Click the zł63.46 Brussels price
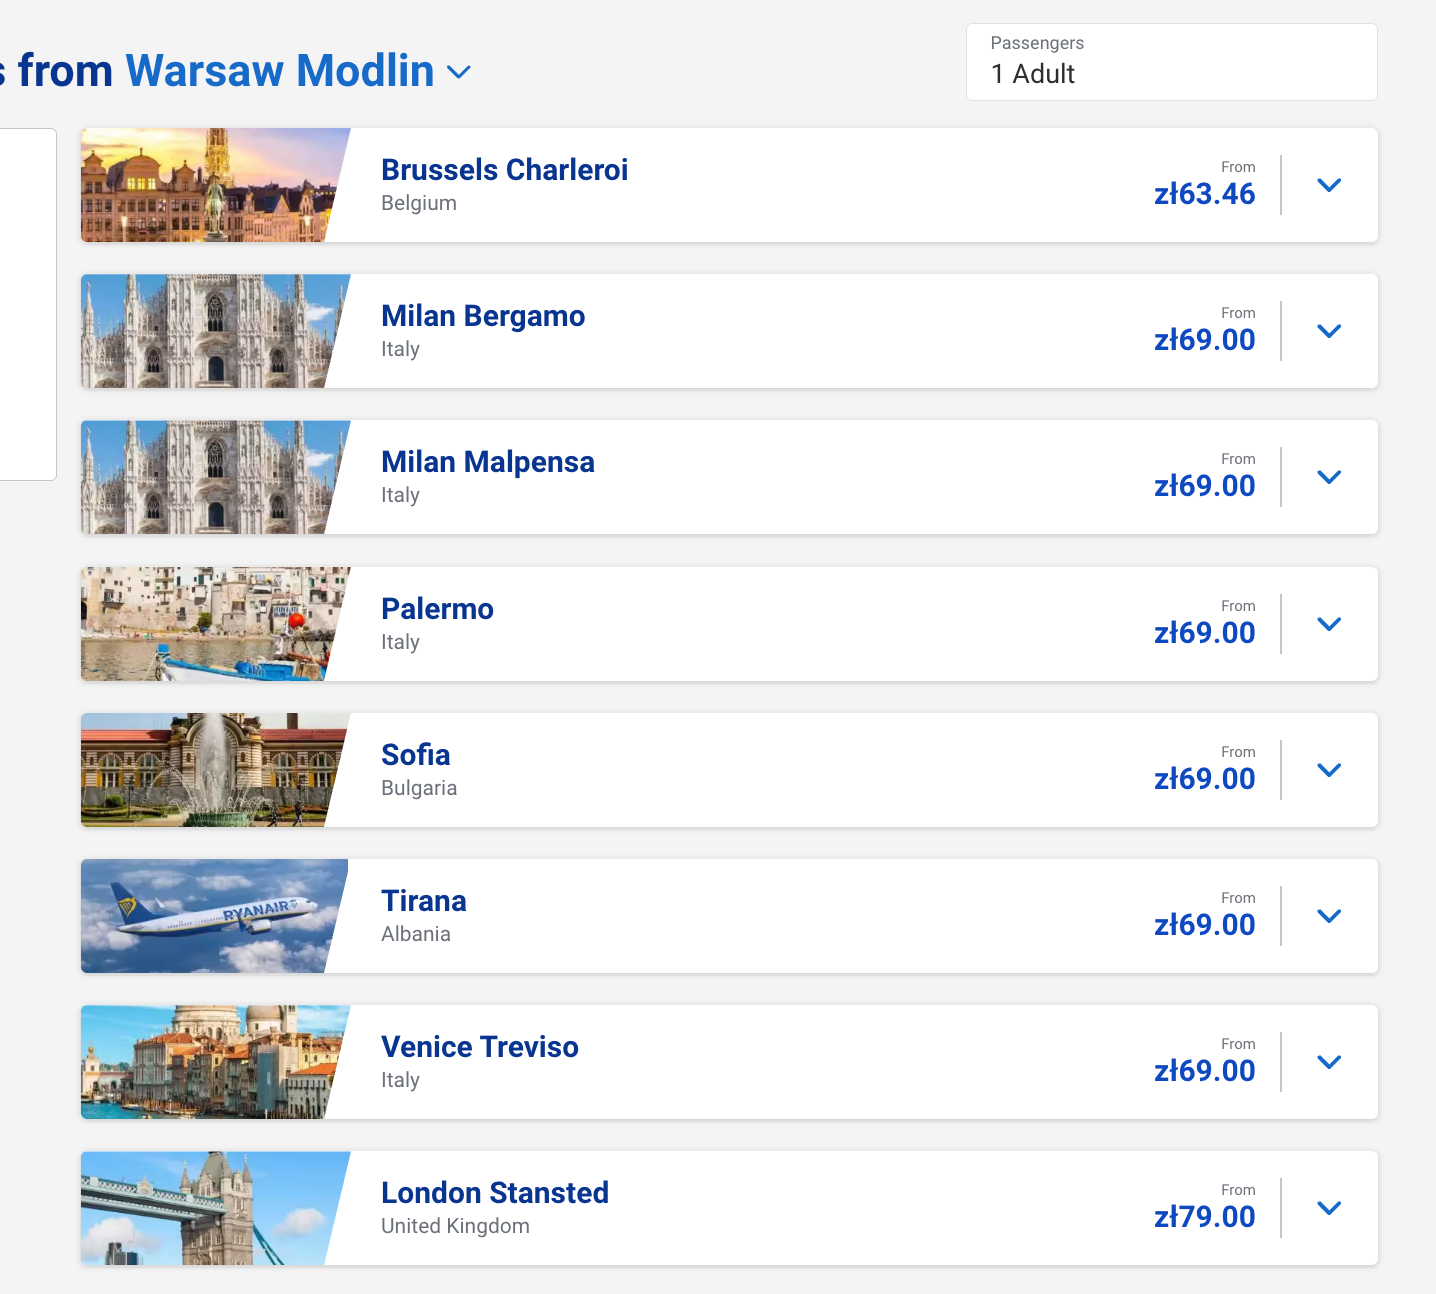1436x1294 pixels. 1204,194
